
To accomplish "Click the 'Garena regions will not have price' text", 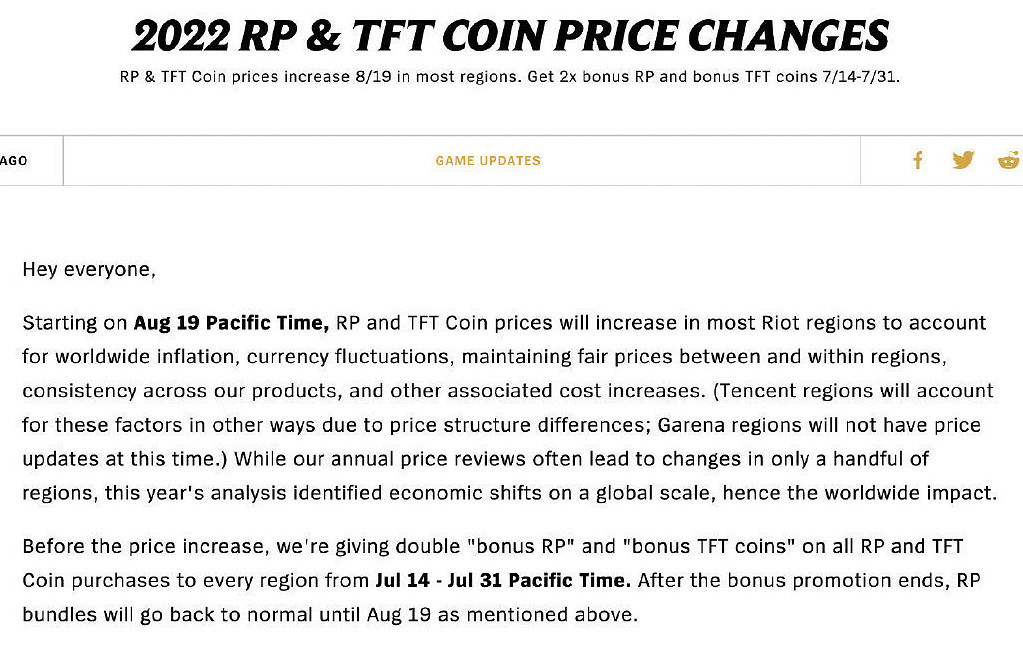I will 819,425.
